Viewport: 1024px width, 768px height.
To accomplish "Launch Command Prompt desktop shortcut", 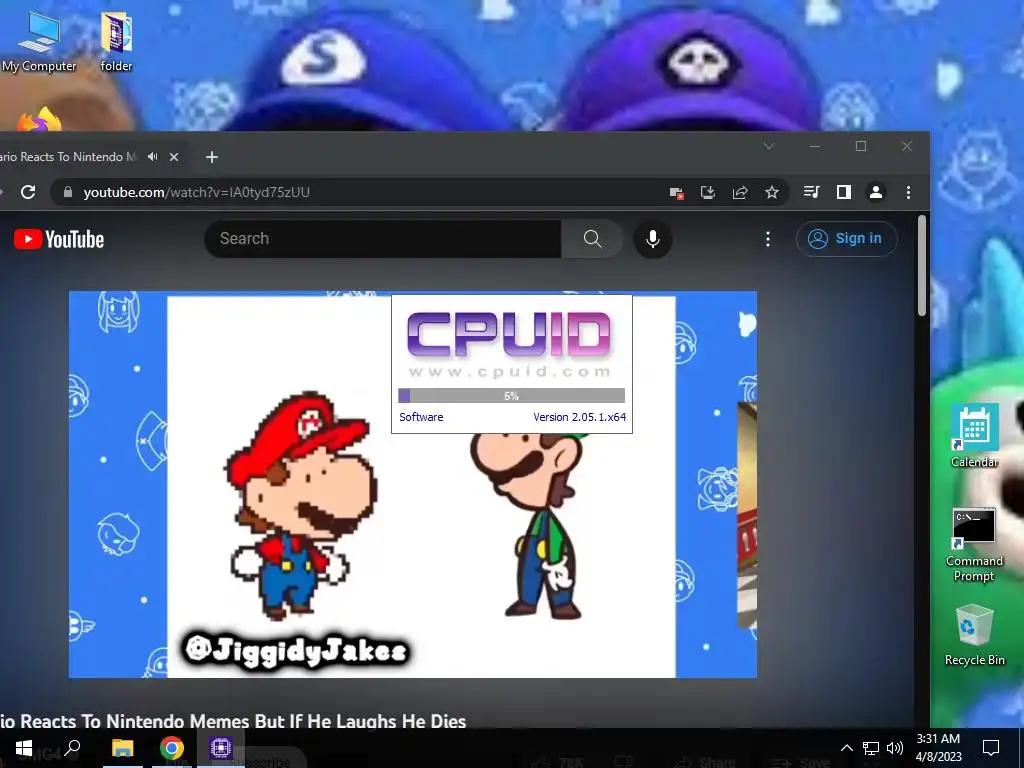I will click(x=974, y=545).
